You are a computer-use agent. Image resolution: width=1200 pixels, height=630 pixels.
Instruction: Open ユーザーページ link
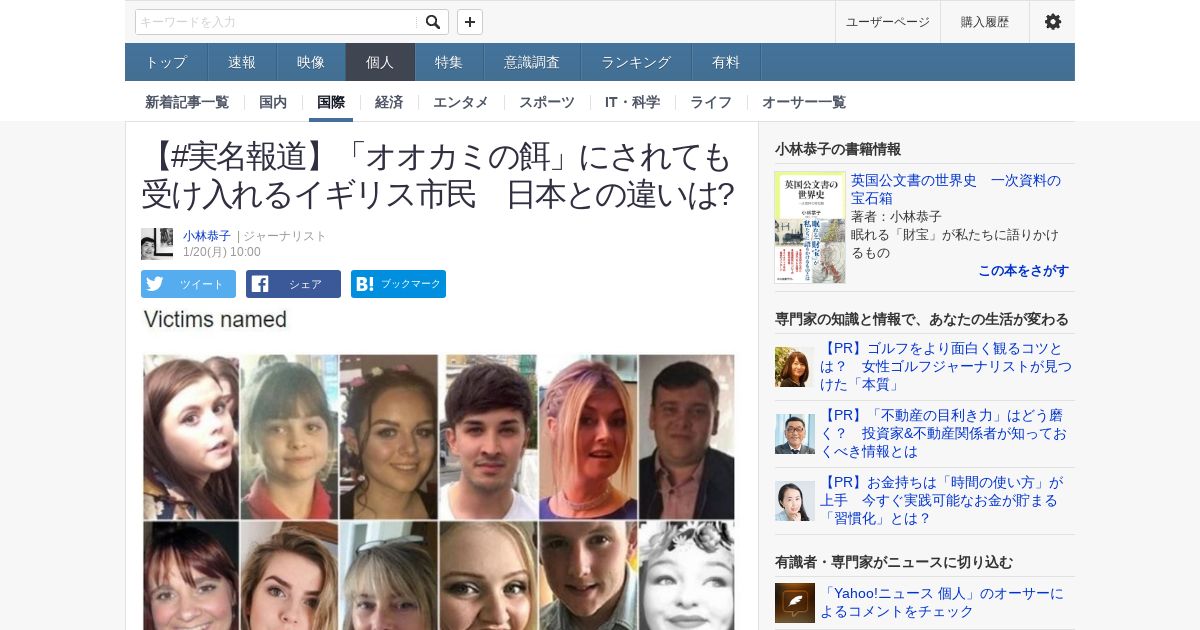(888, 22)
